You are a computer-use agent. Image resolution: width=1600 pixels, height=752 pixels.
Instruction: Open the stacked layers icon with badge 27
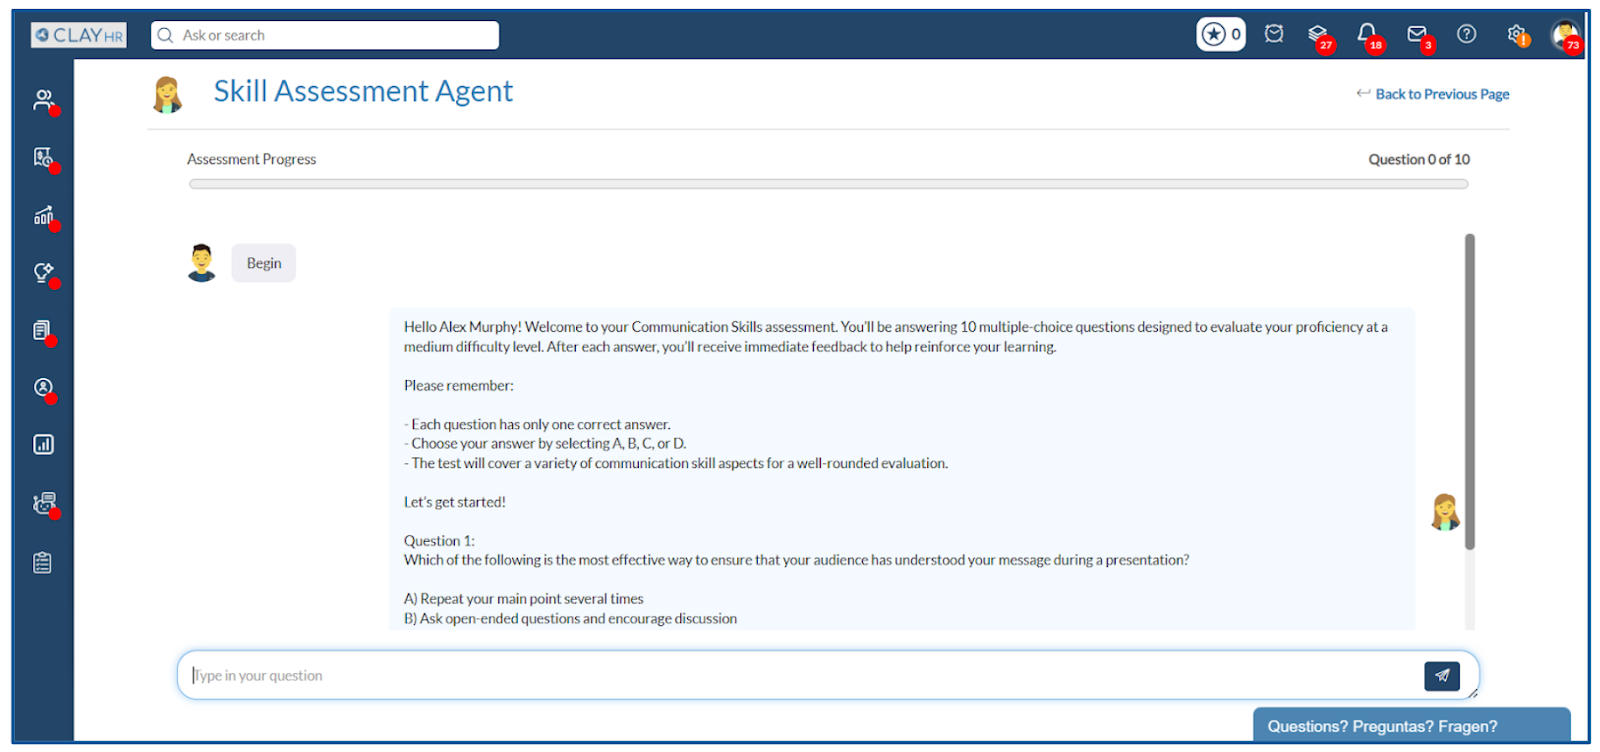tap(1319, 36)
